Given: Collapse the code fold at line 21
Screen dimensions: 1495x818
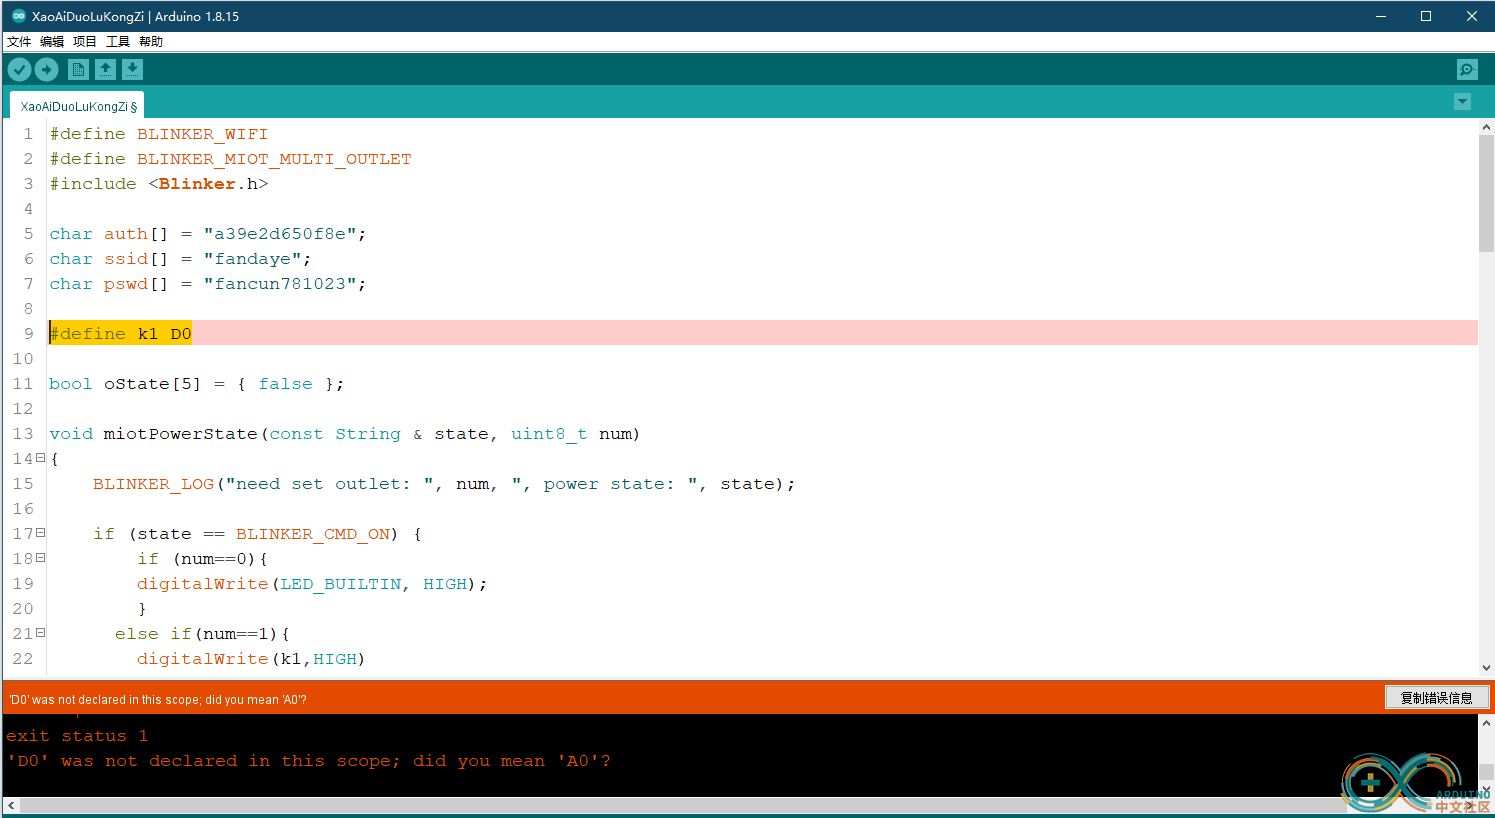Looking at the screenshot, I should (40, 633).
